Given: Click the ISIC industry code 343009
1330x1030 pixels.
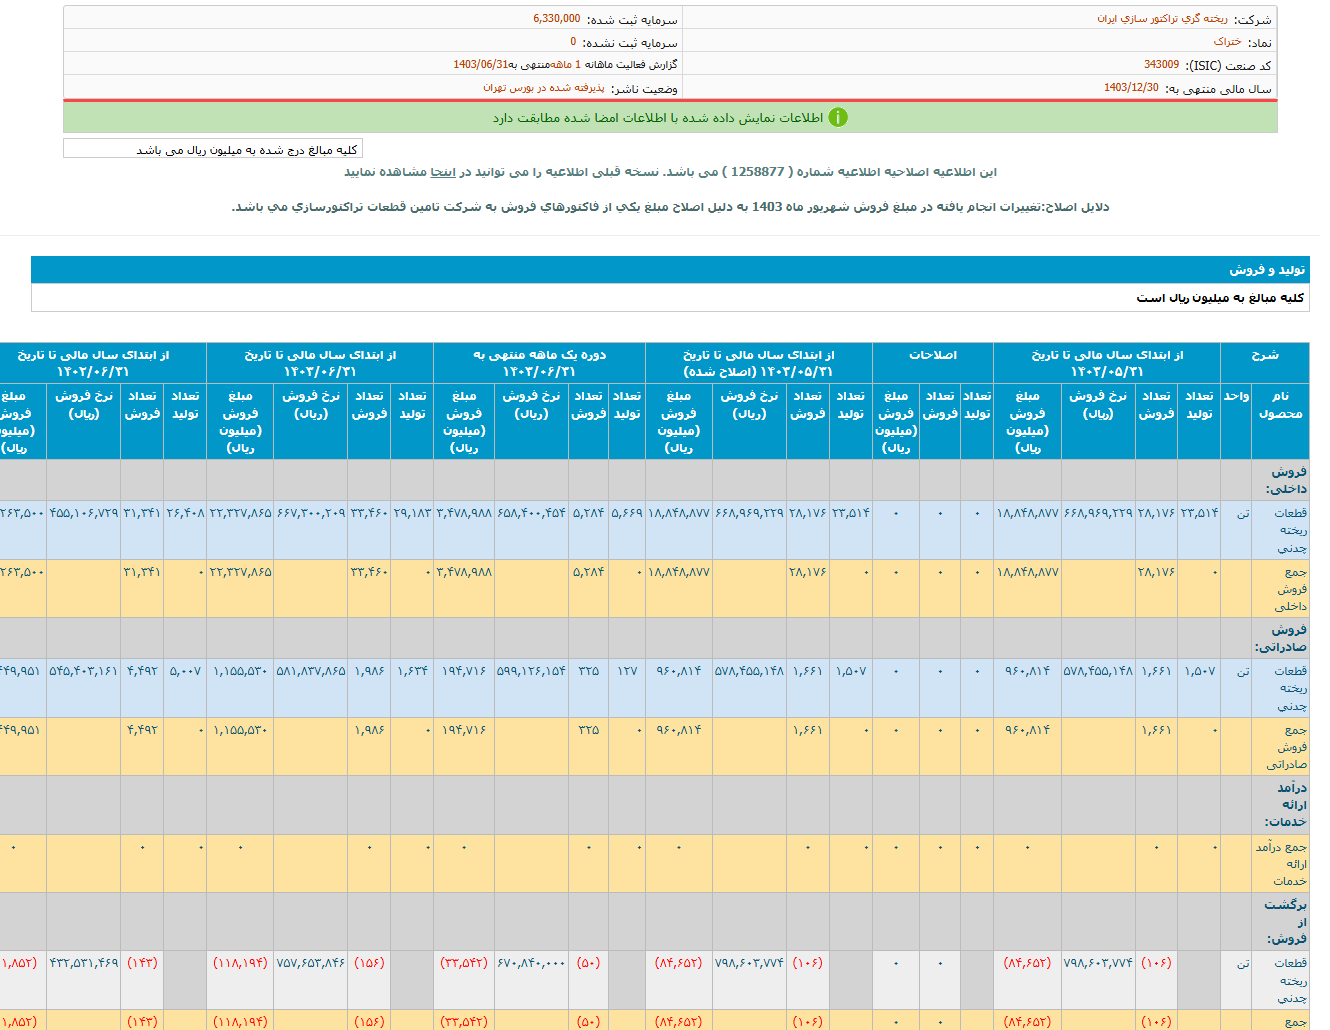Looking at the screenshot, I should click(1161, 65).
